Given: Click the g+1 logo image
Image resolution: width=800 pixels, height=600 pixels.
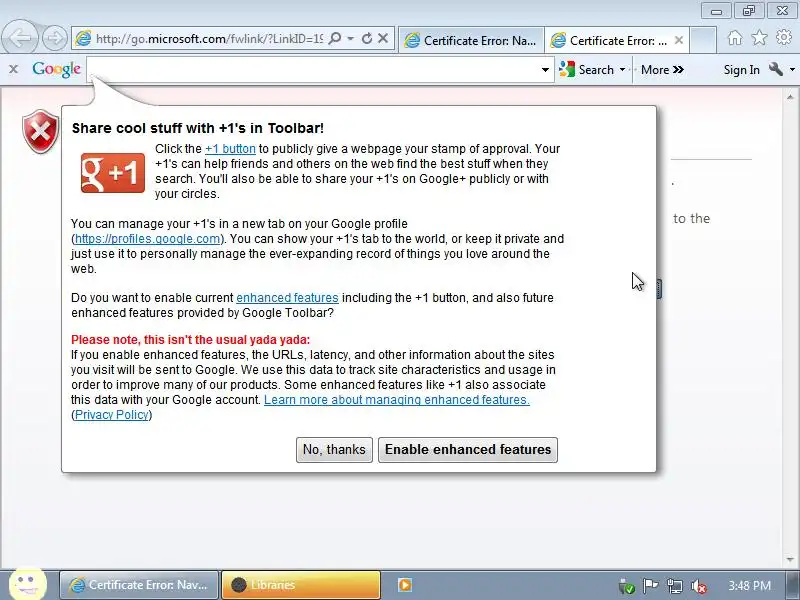Looking at the screenshot, I should coord(113,172).
